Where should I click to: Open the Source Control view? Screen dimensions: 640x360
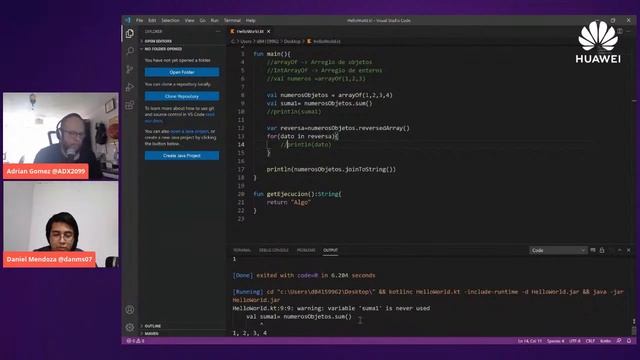pyautogui.click(x=130, y=69)
